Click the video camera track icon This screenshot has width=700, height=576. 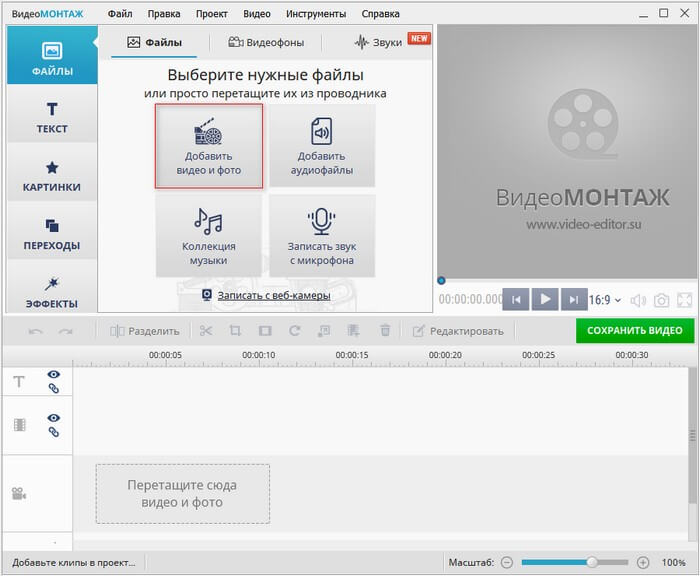(x=19, y=494)
